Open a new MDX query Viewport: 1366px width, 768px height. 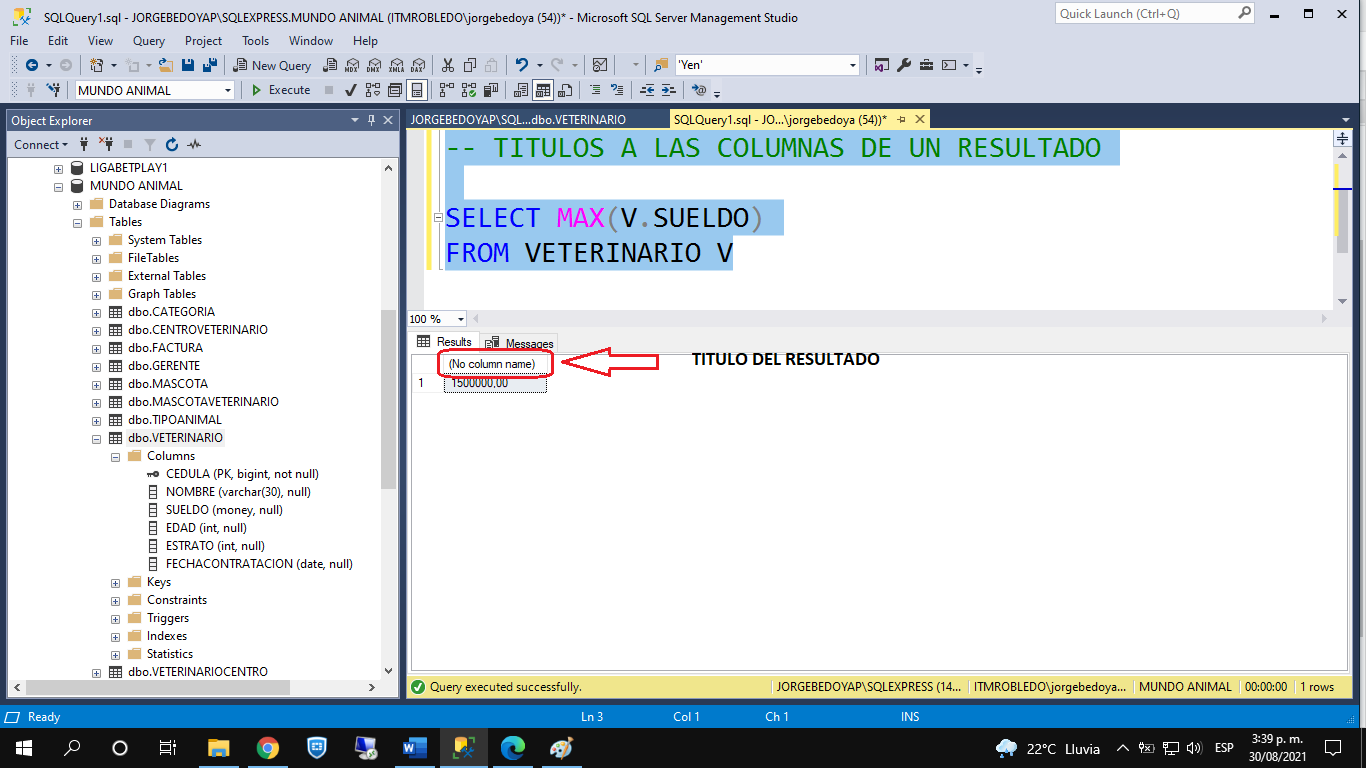pyautogui.click(x=352, y=65)
